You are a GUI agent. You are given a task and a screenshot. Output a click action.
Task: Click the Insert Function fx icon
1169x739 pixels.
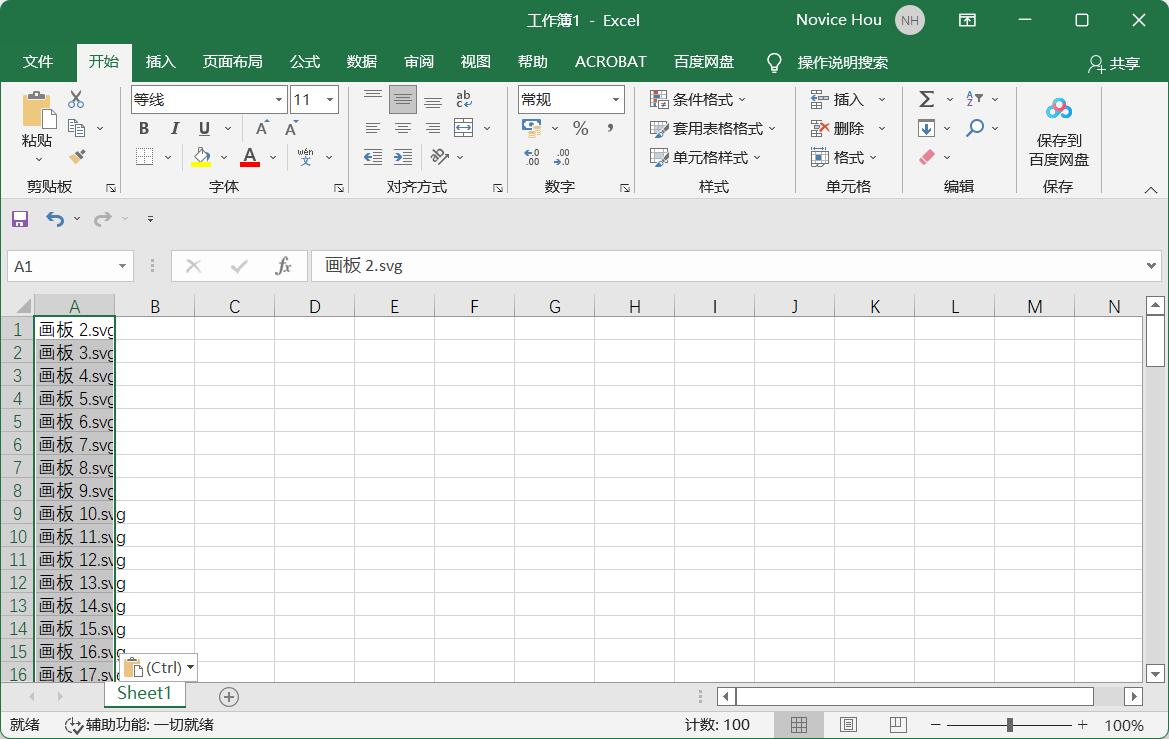(283, 266)
